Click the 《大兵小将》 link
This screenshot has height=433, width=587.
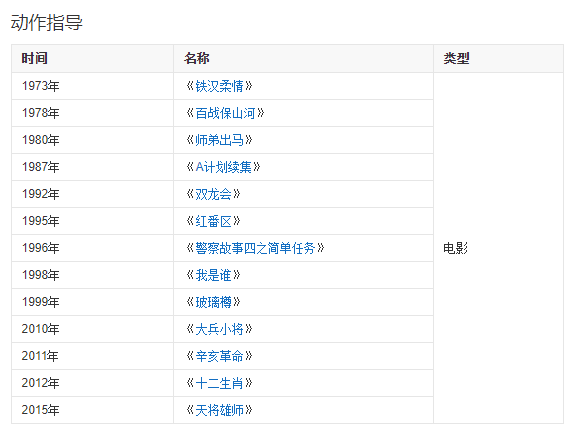tap(219, 329)
